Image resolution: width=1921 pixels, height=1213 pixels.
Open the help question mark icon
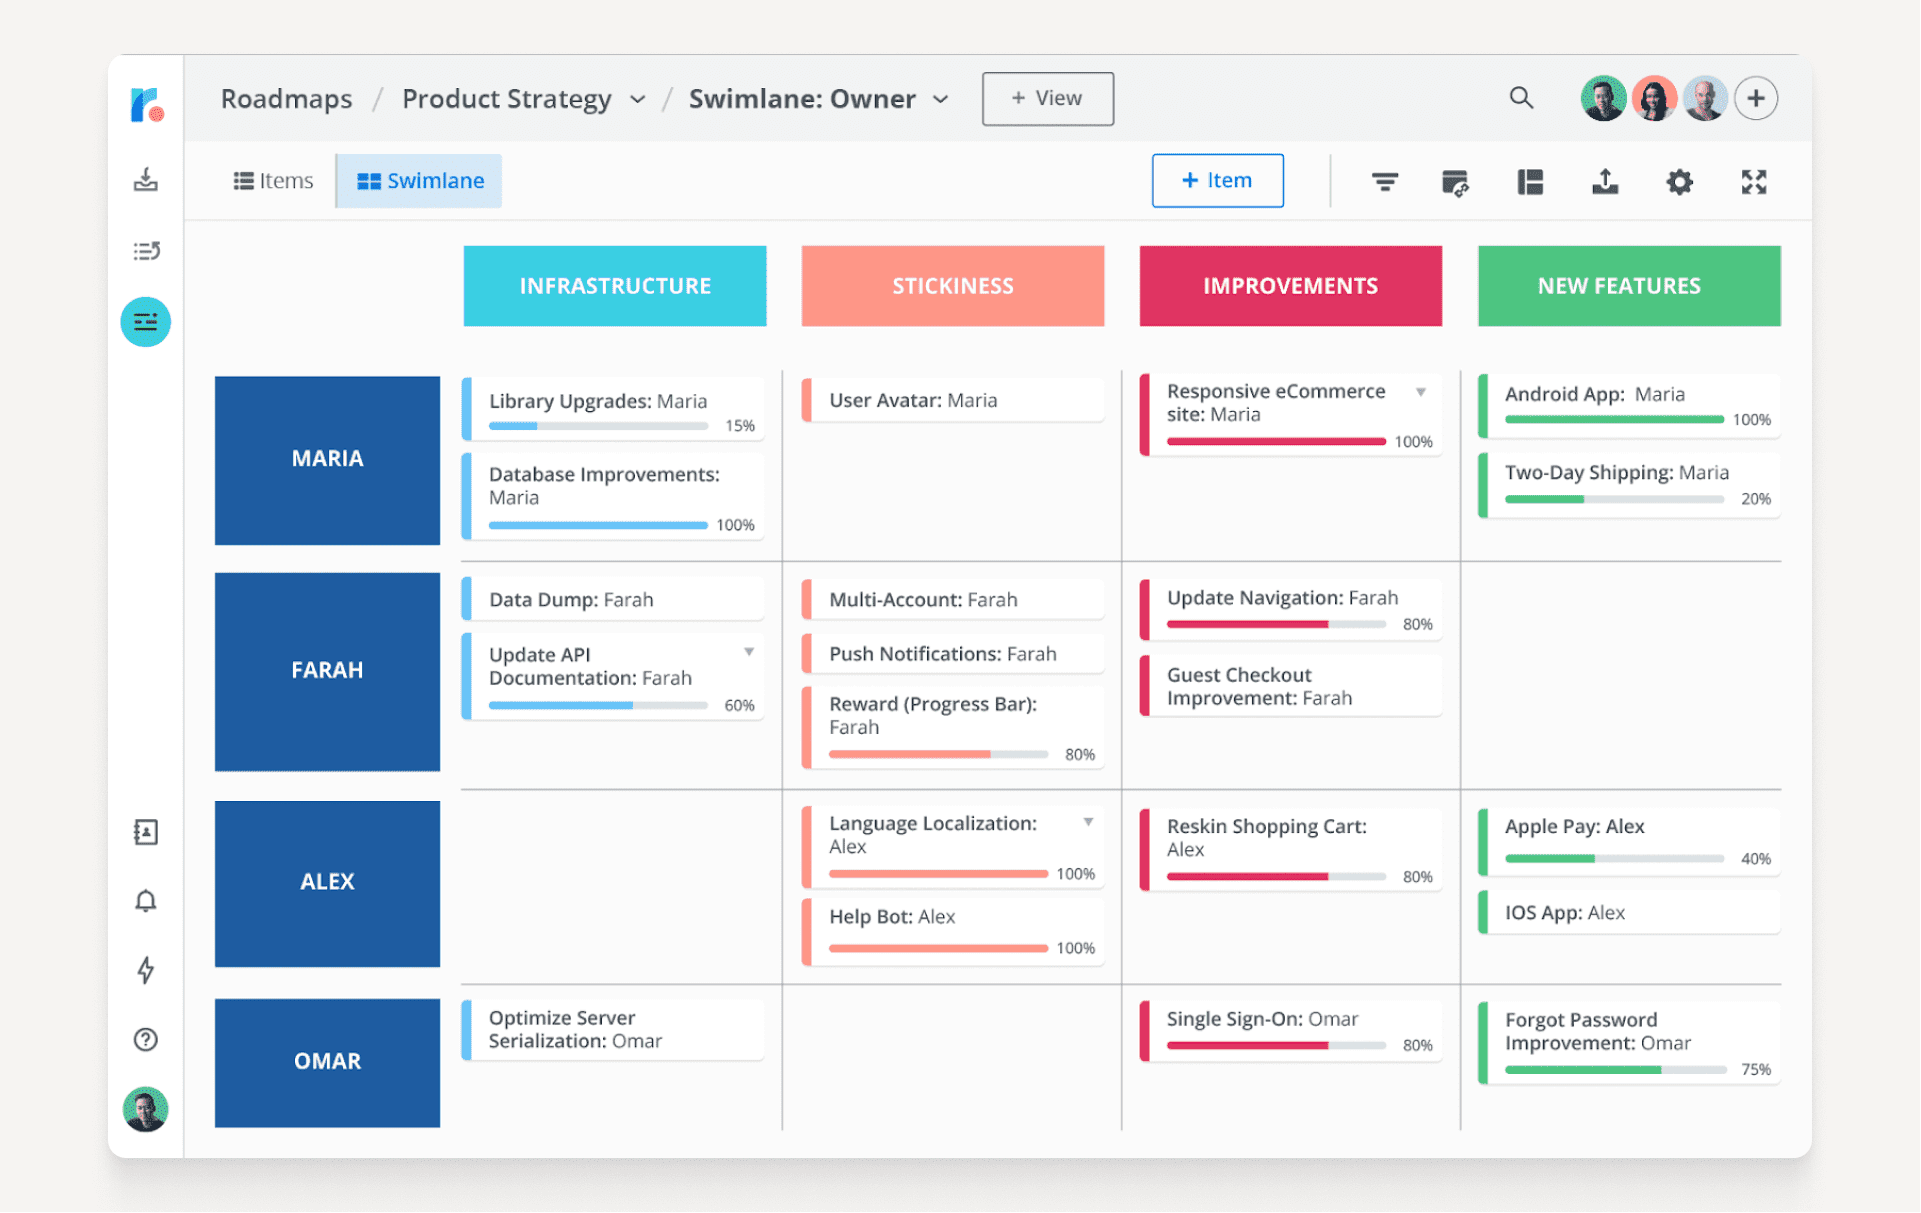click(146, 1040)
